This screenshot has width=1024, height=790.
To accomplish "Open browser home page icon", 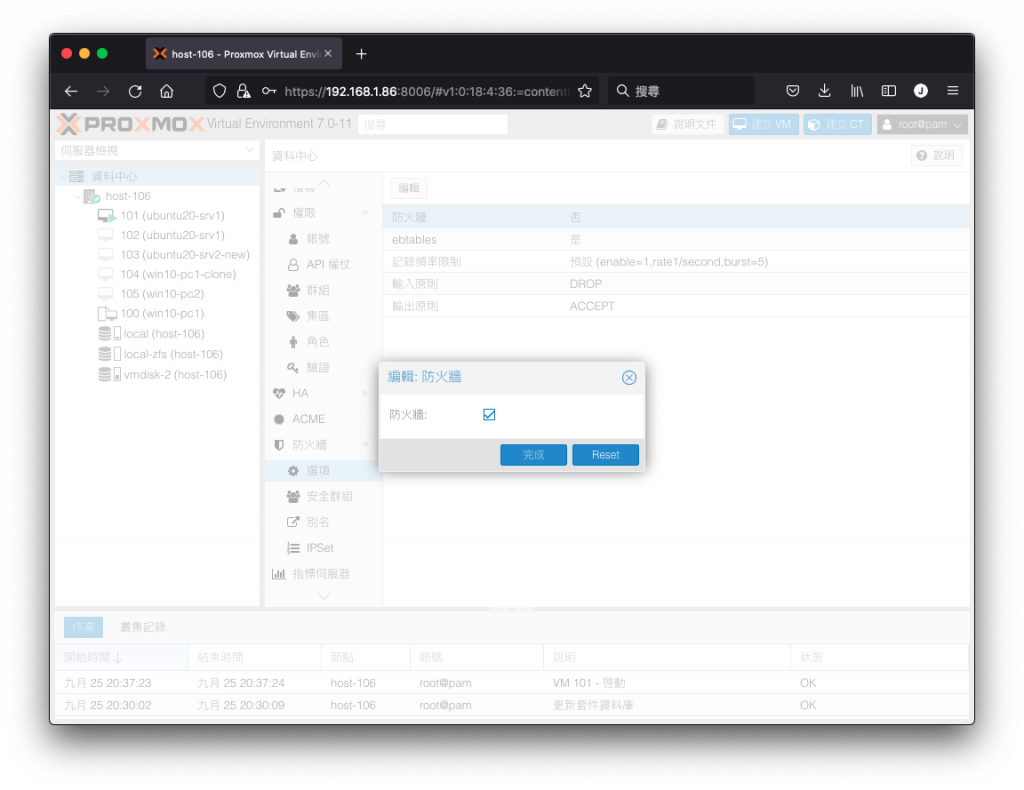I will (x=167, y=91).
